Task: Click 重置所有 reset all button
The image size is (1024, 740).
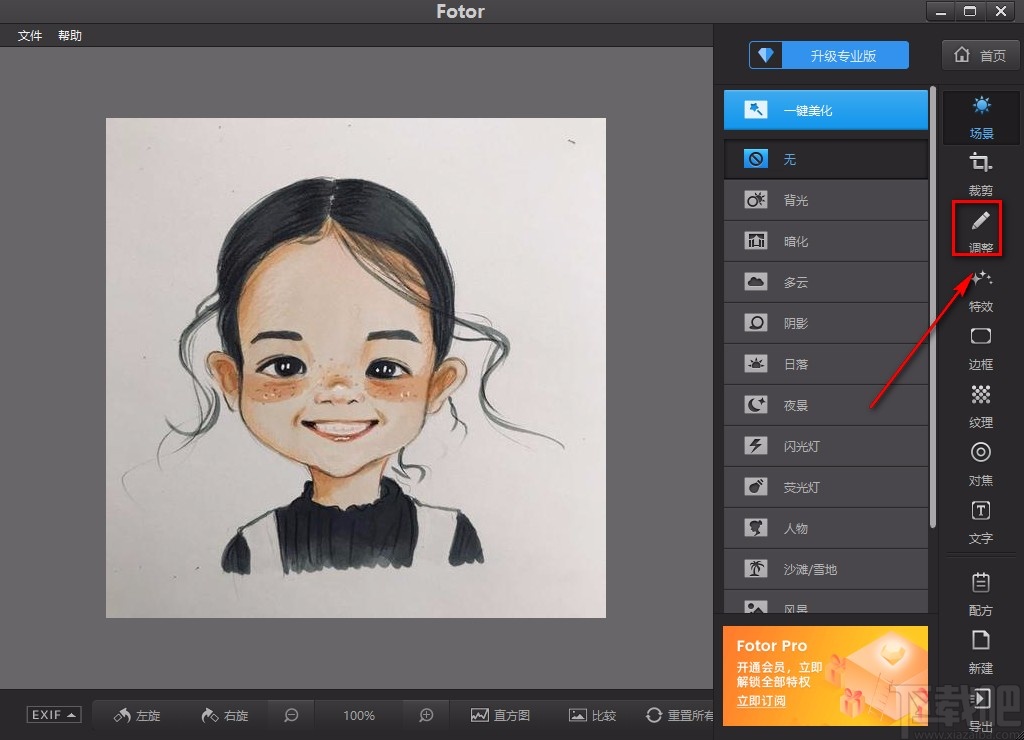Action: 679,715
